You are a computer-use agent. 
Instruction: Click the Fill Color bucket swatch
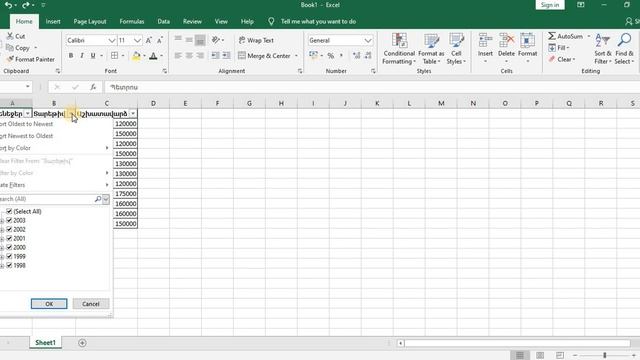136,56
